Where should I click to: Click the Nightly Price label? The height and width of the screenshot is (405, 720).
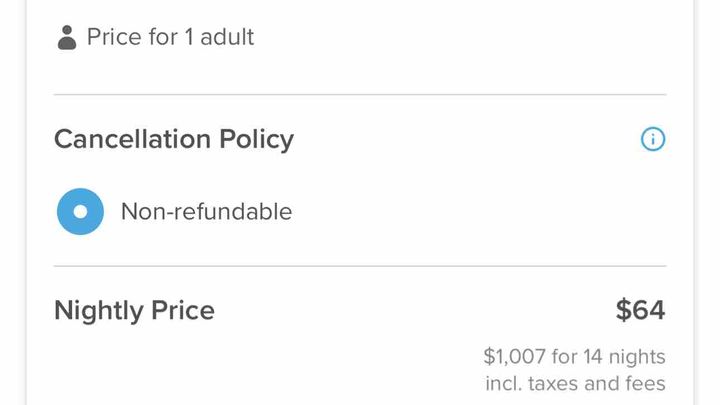click(x=135, y=310)
